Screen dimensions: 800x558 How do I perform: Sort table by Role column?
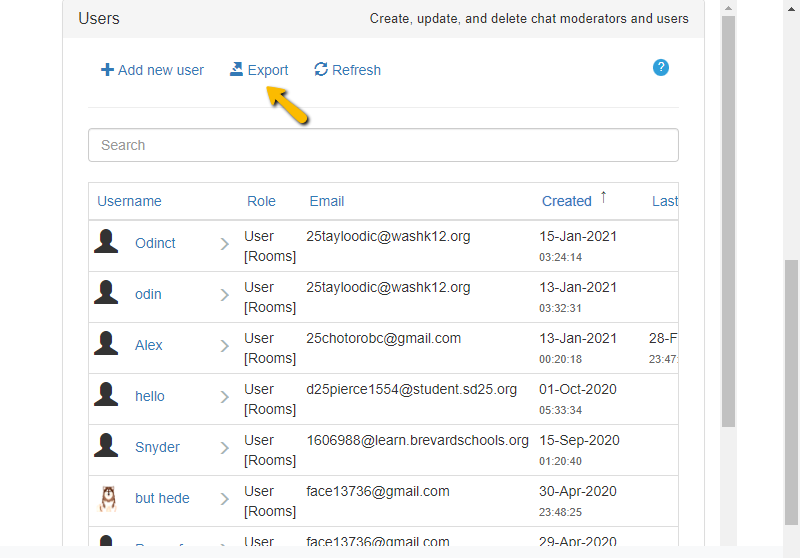coord(261,201)
